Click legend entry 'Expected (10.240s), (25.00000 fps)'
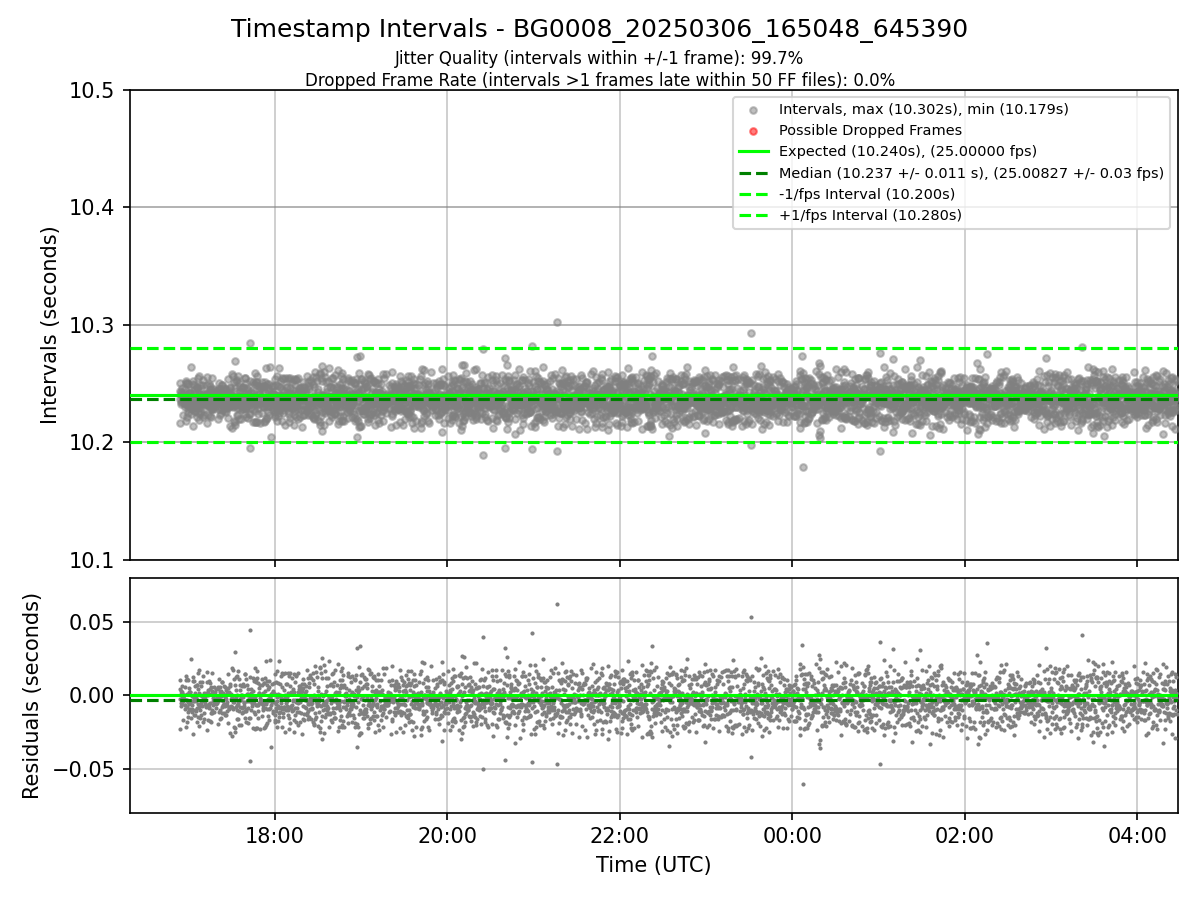The height and width of the screenshot is (900, 1200). click(907, 151)
